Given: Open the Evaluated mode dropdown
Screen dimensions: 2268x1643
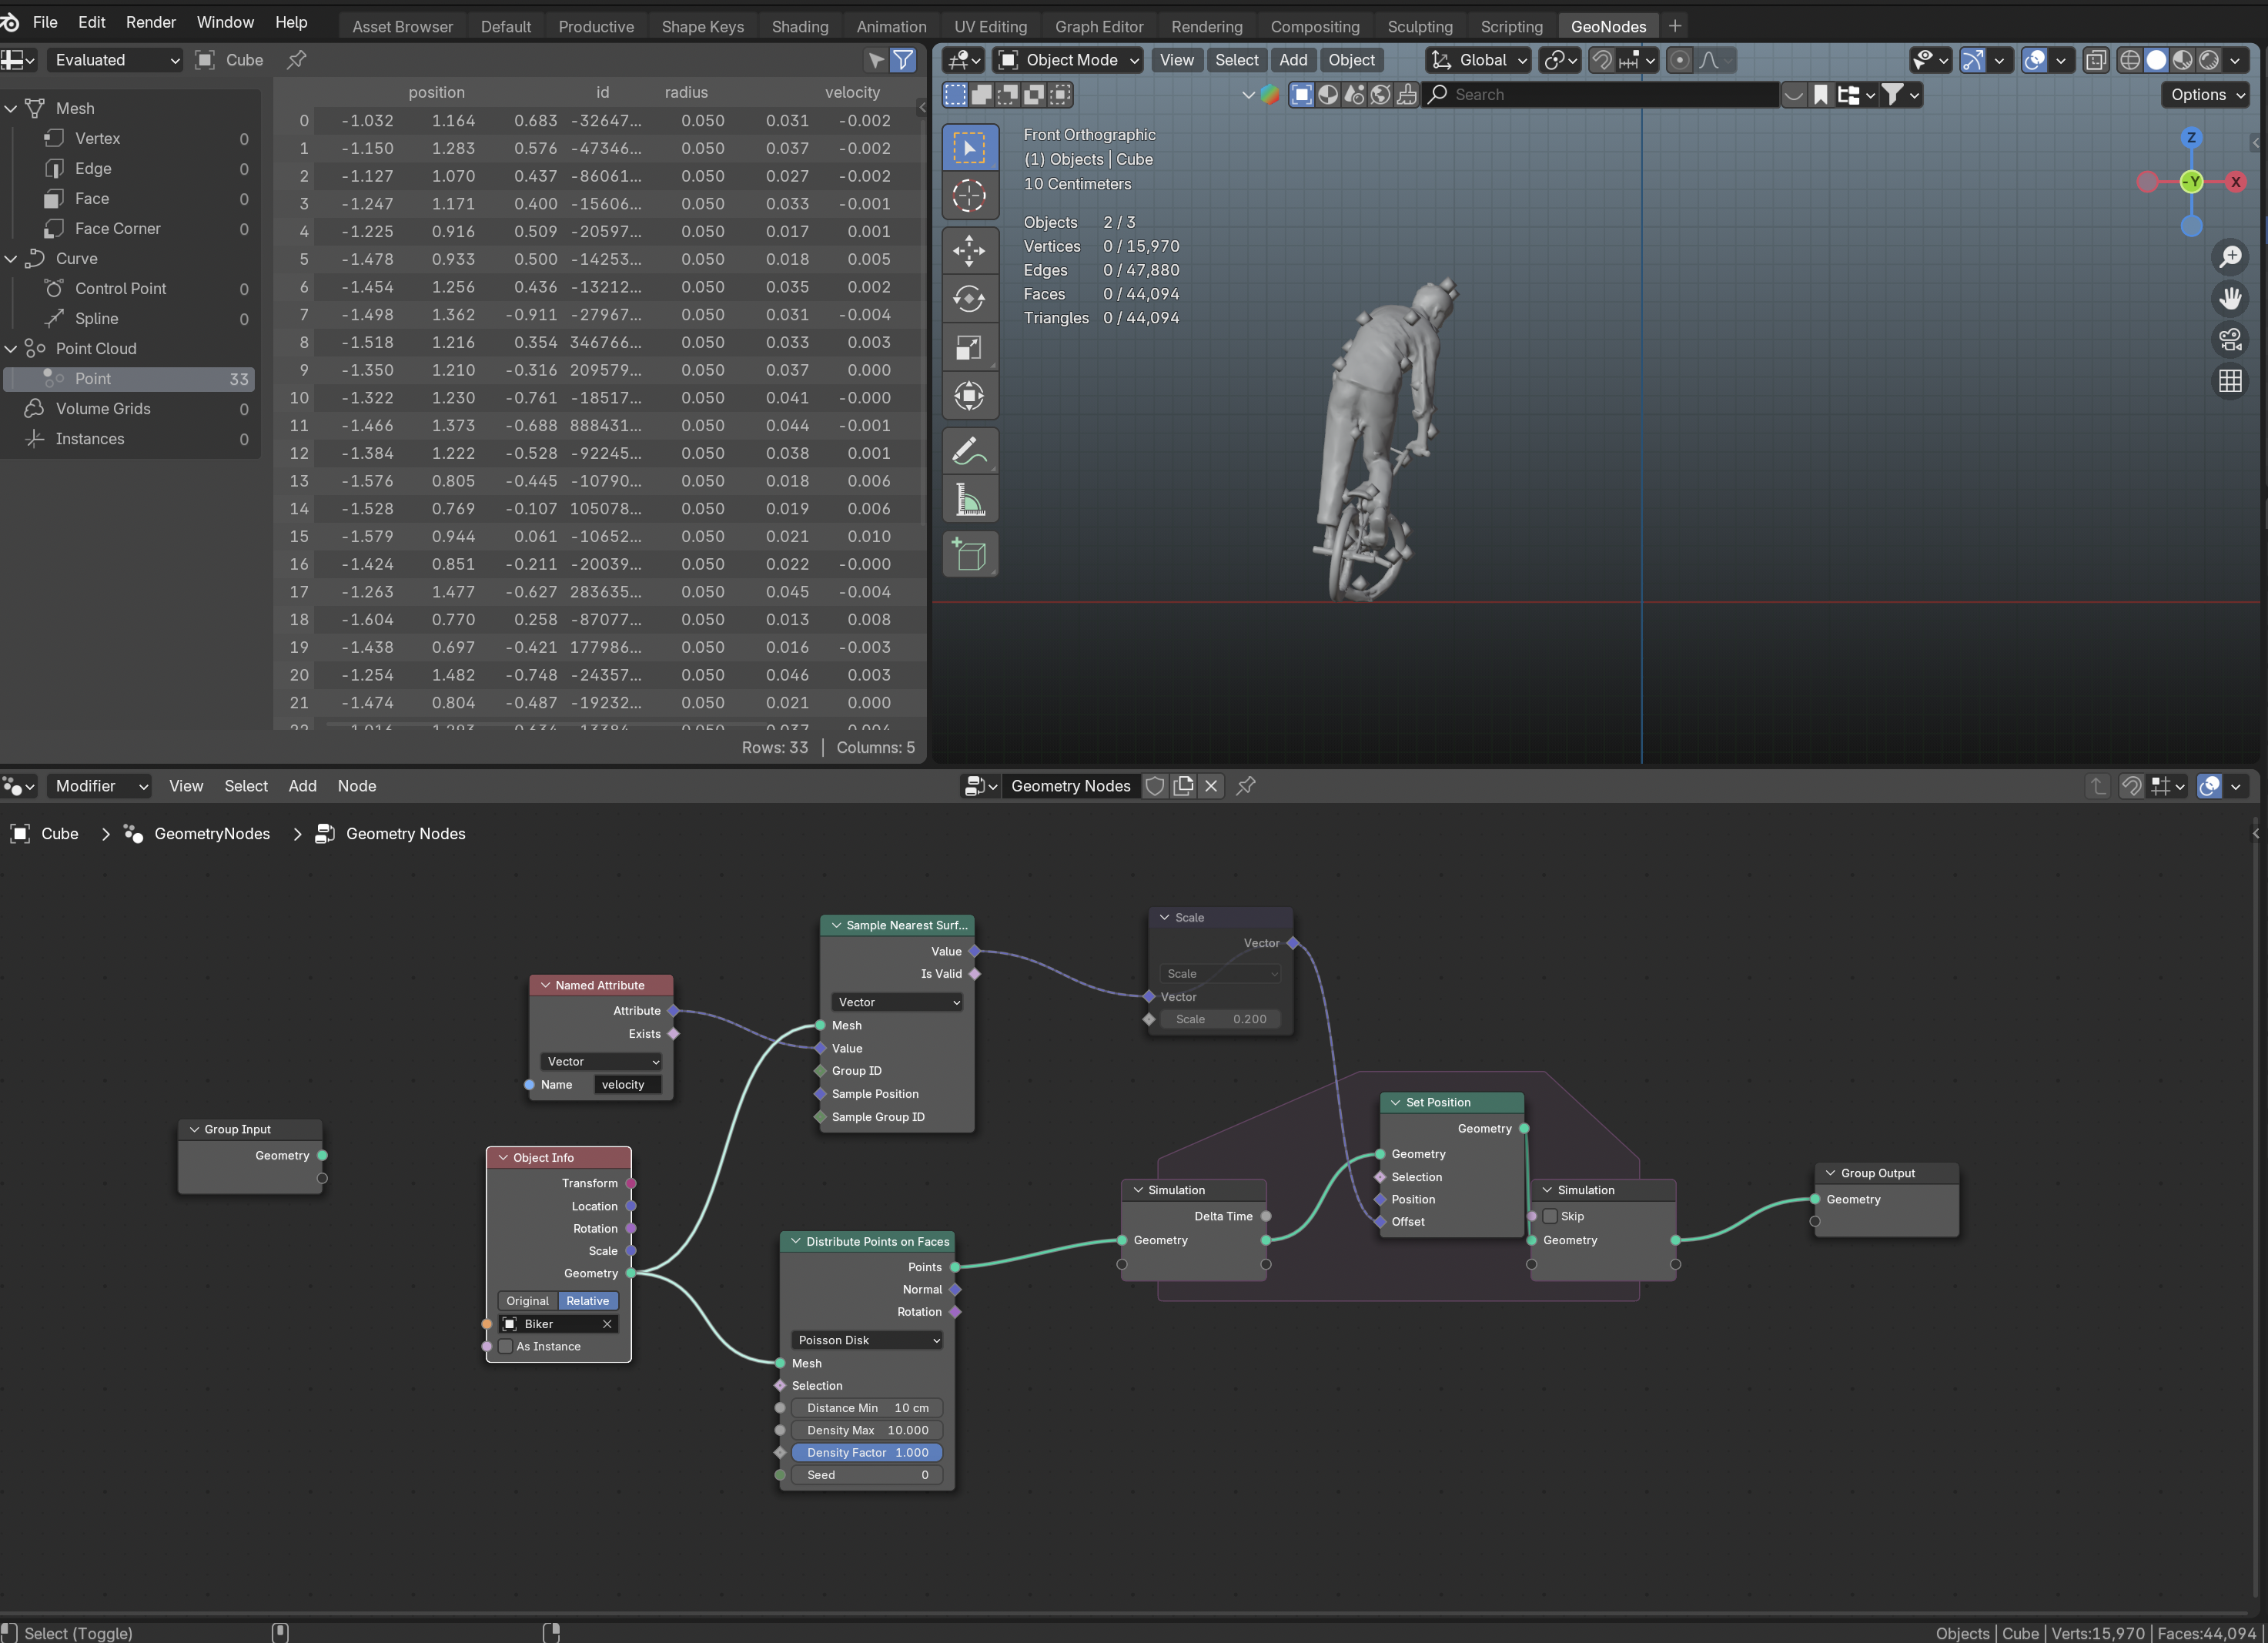Looking at the screenshot, I should pyautogui.click(x=115, y=60).
